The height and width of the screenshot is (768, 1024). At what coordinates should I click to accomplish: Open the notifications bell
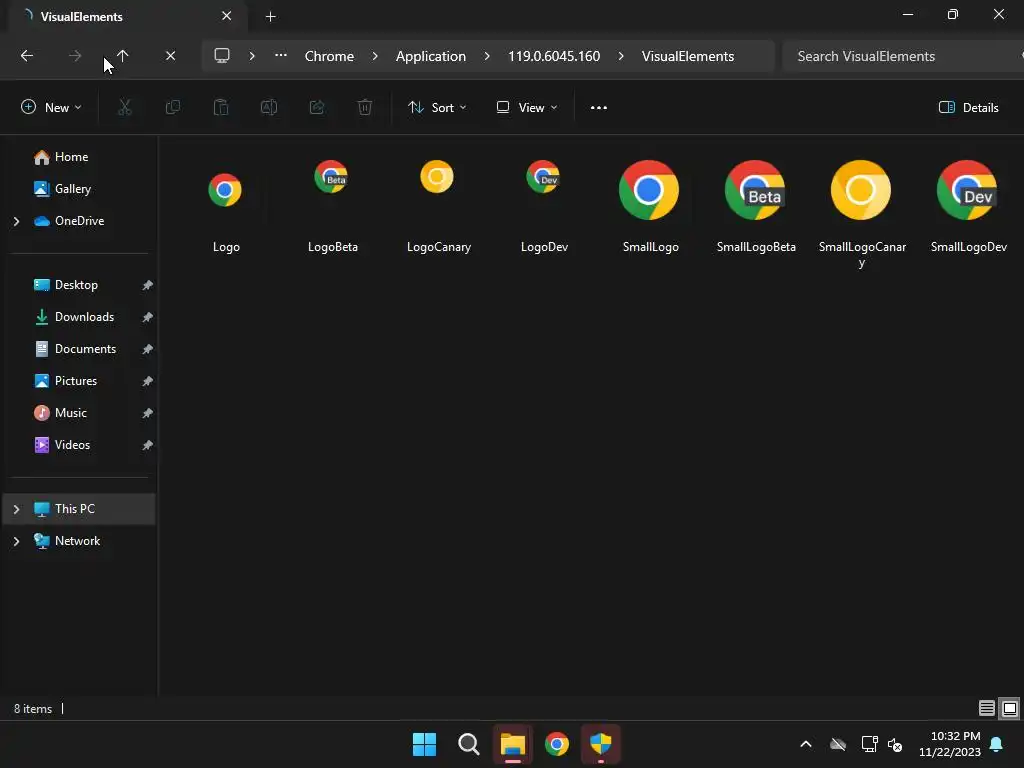tap(997, 744)
